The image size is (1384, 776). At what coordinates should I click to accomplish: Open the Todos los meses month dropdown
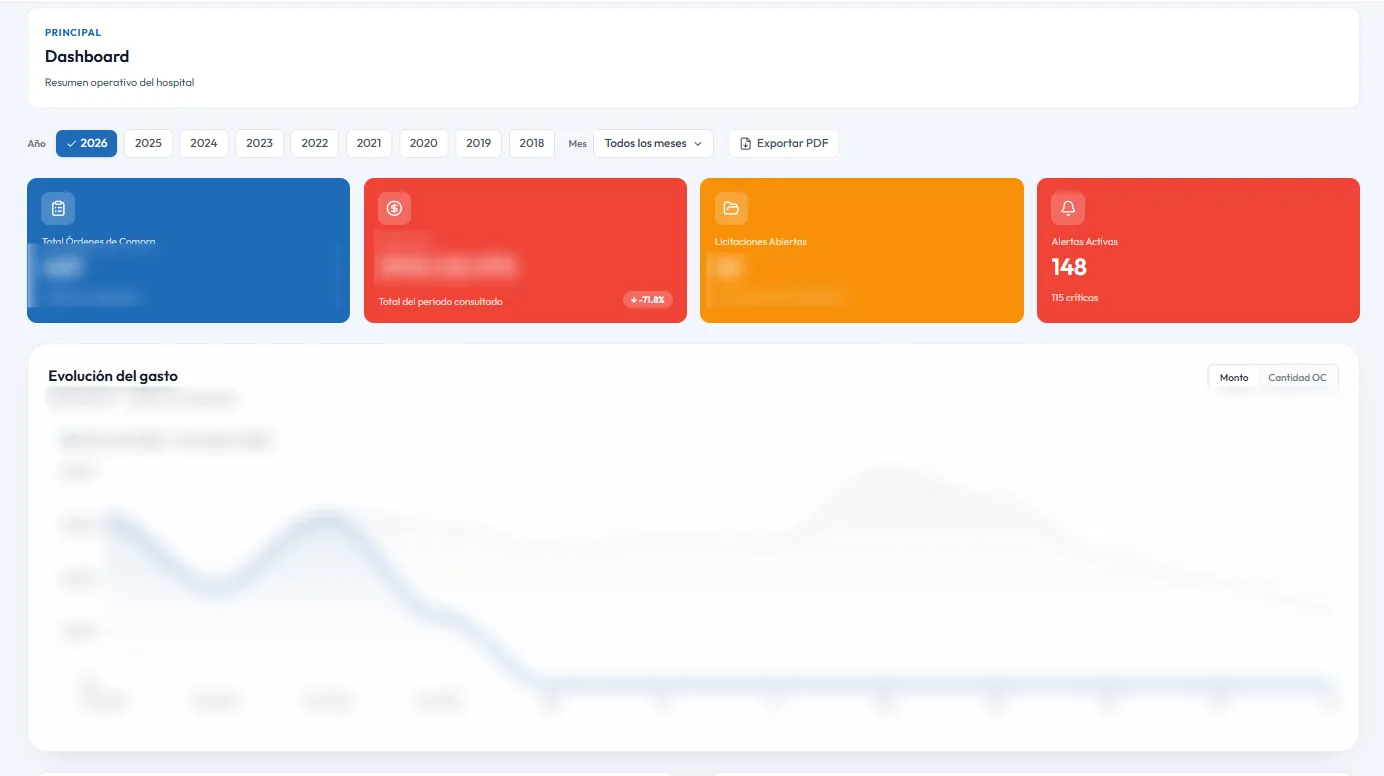point(652,143)
